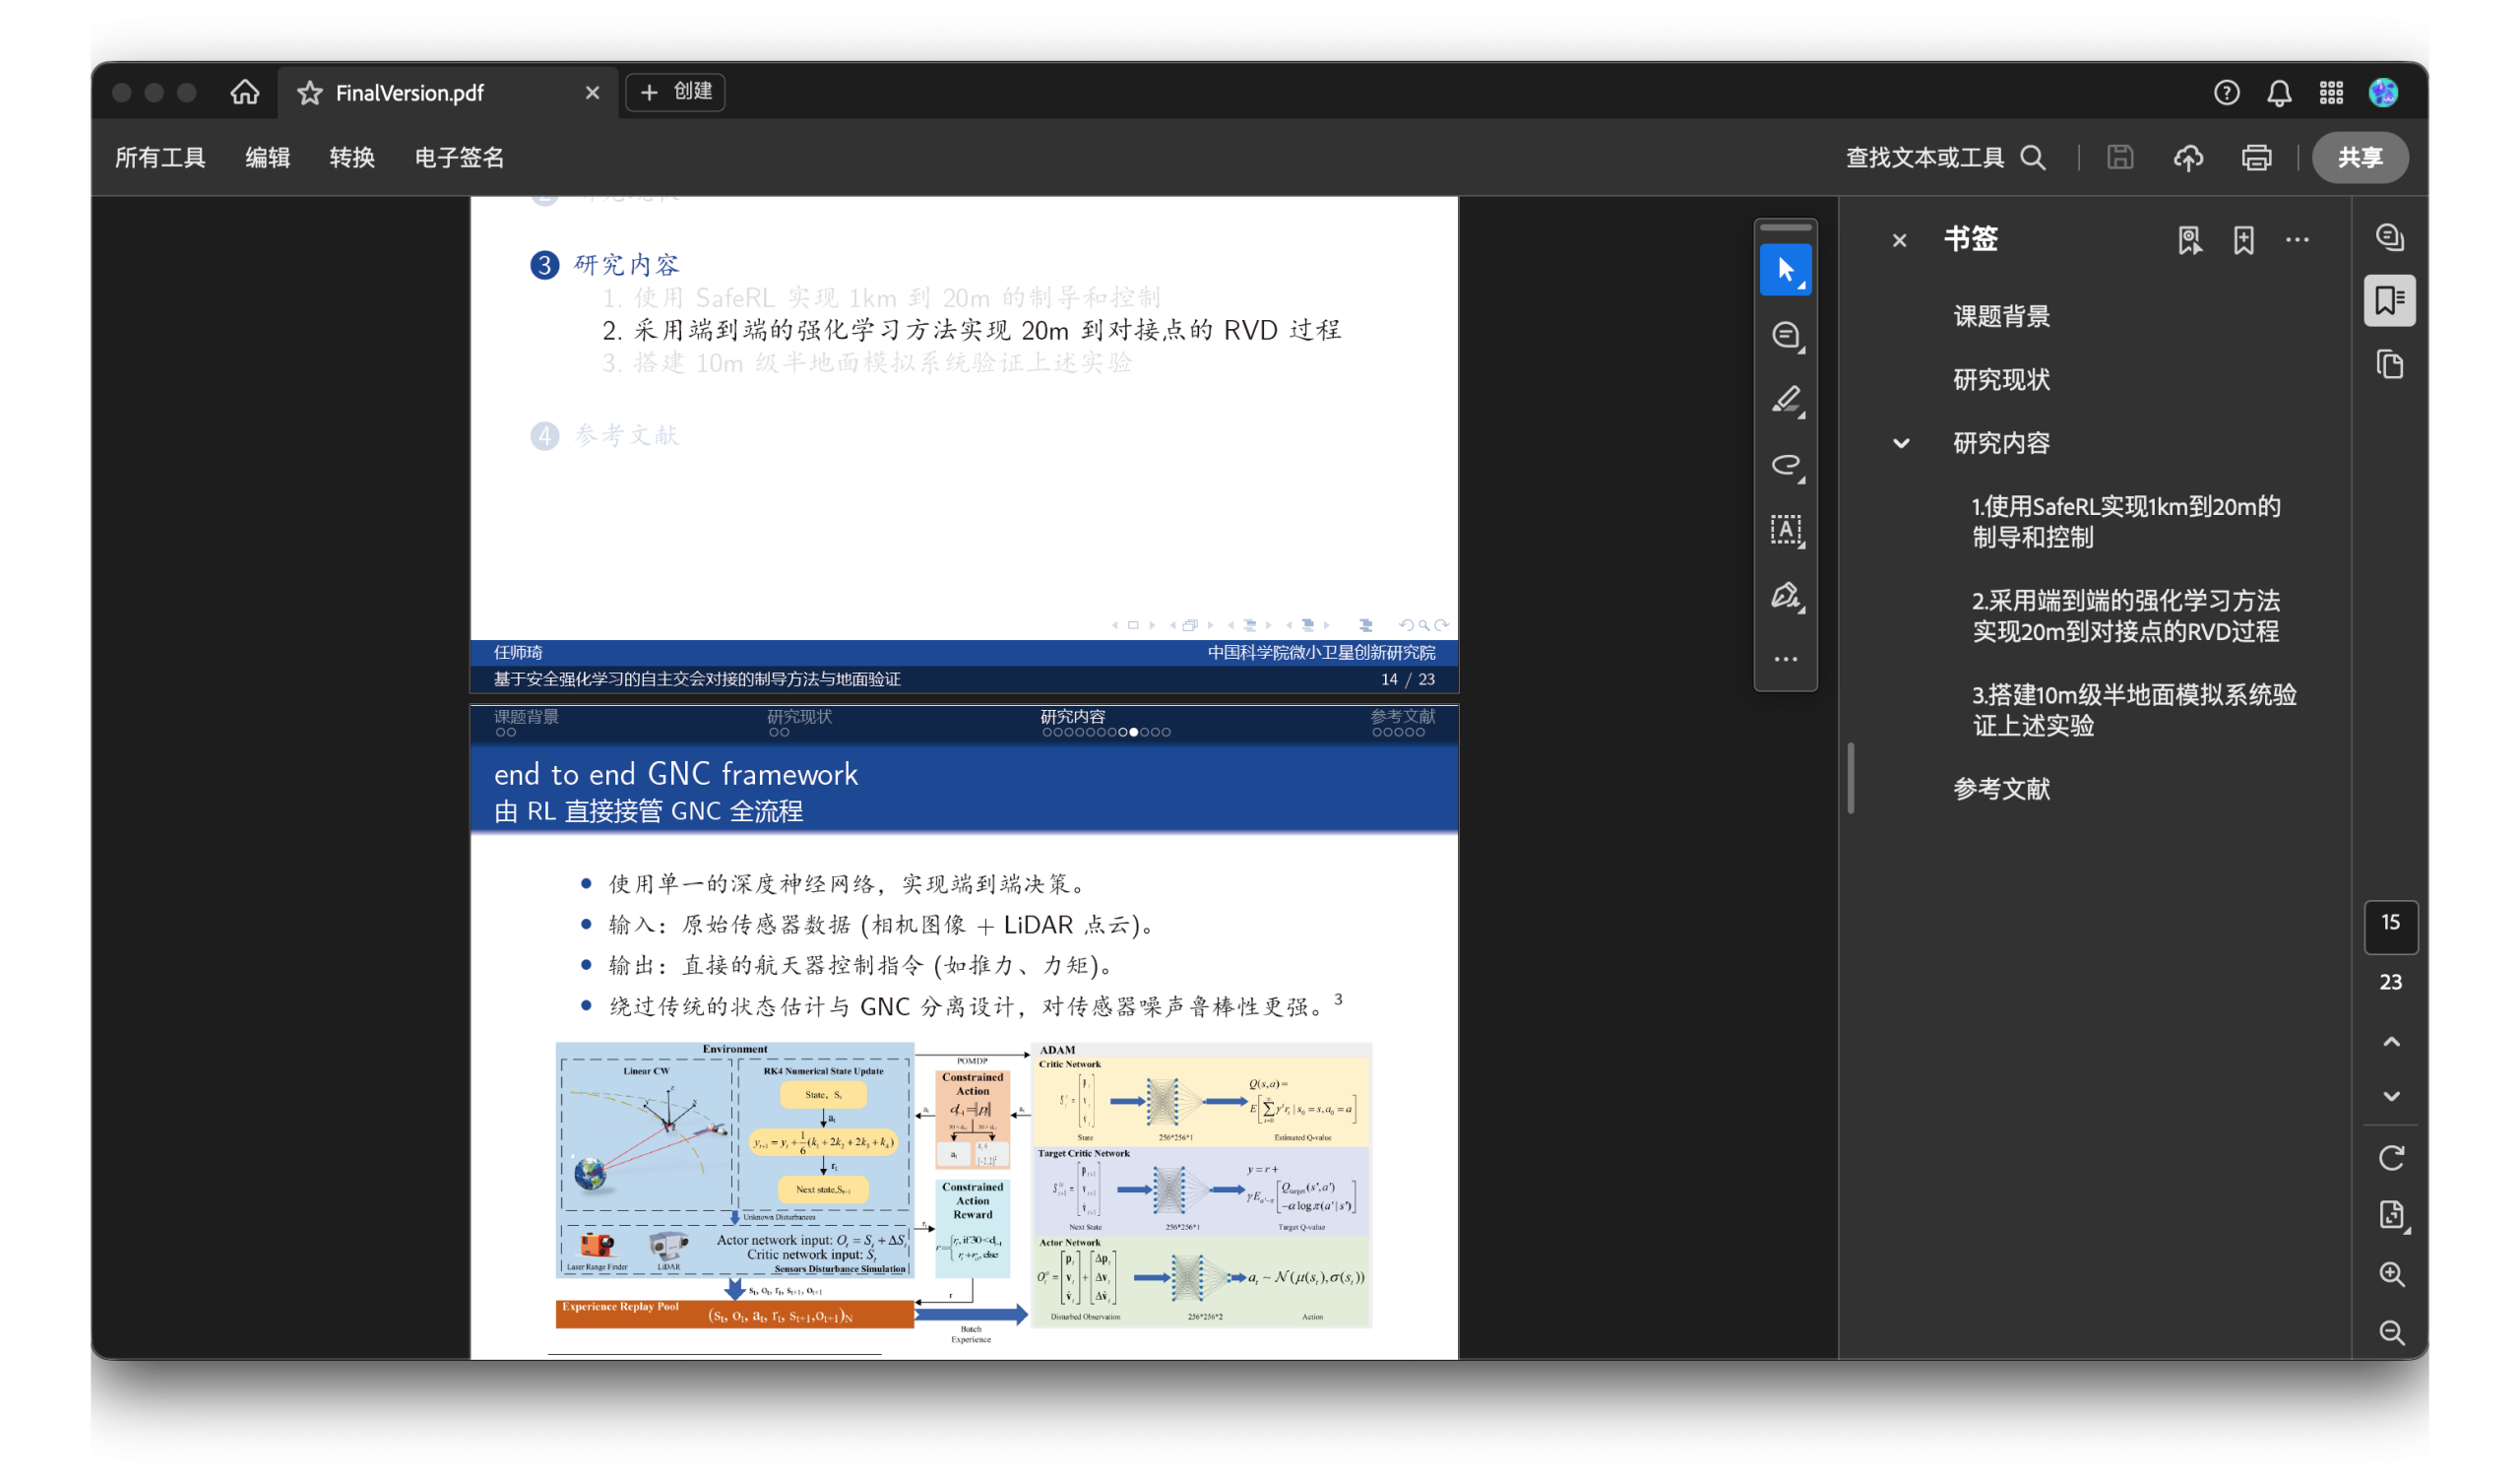Open bookmark panel more options
2520x1480 pixels.
pos(2297,240)
